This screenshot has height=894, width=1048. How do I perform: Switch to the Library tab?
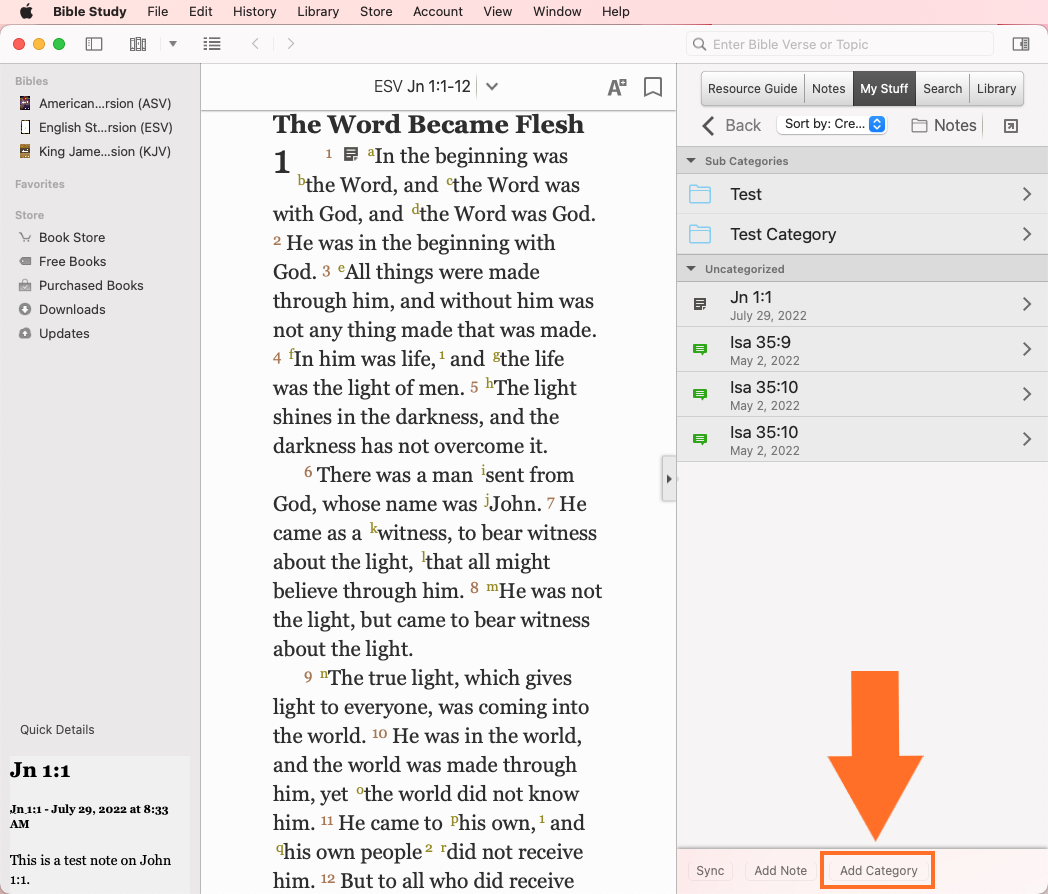click(996, 88)
